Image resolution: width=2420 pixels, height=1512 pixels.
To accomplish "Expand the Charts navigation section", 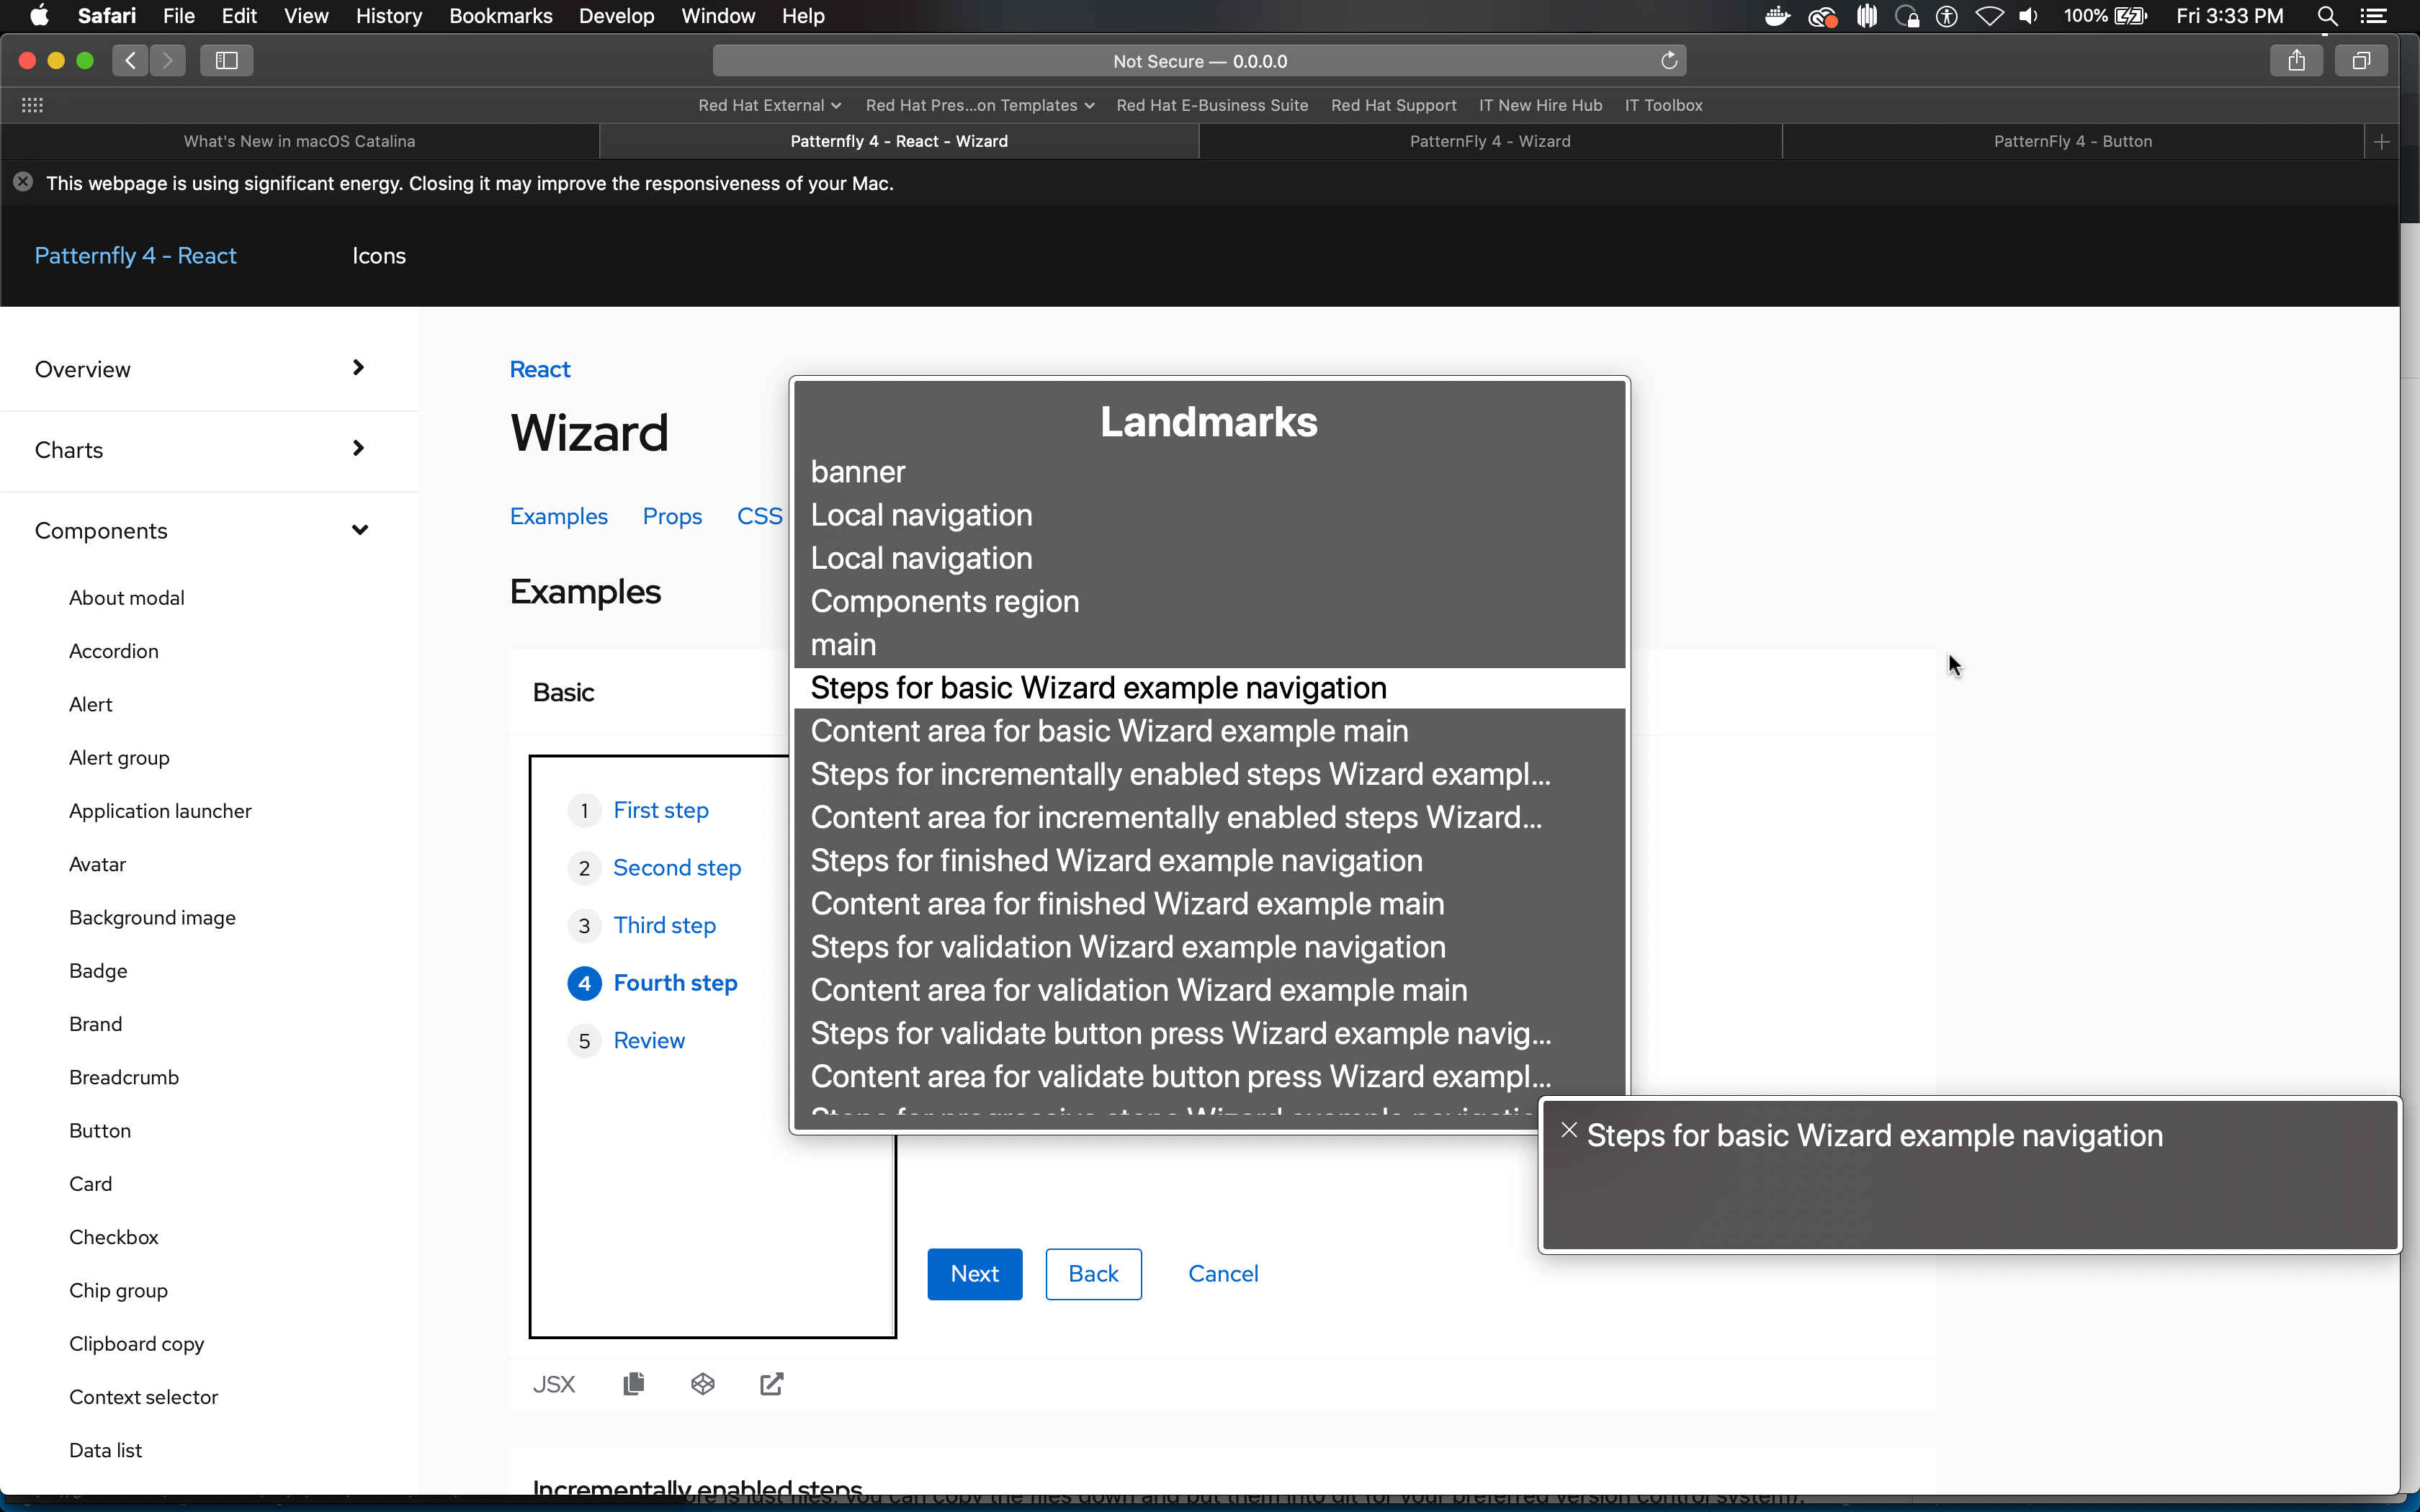I will pyautogui.click(x=358, y=449).
